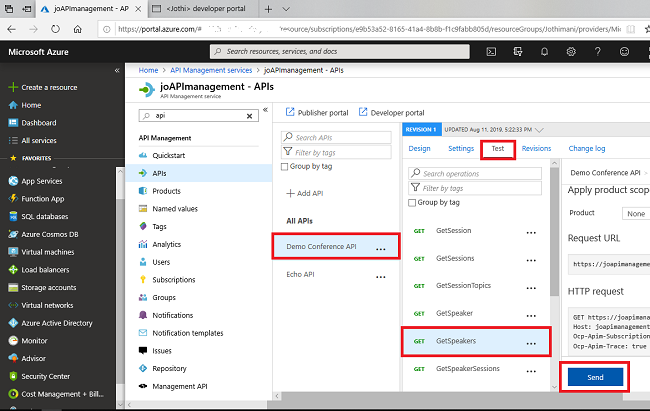This screenshot has width=650, height=411.
Task: Open App Services in favorites
Action: (41, 181)
